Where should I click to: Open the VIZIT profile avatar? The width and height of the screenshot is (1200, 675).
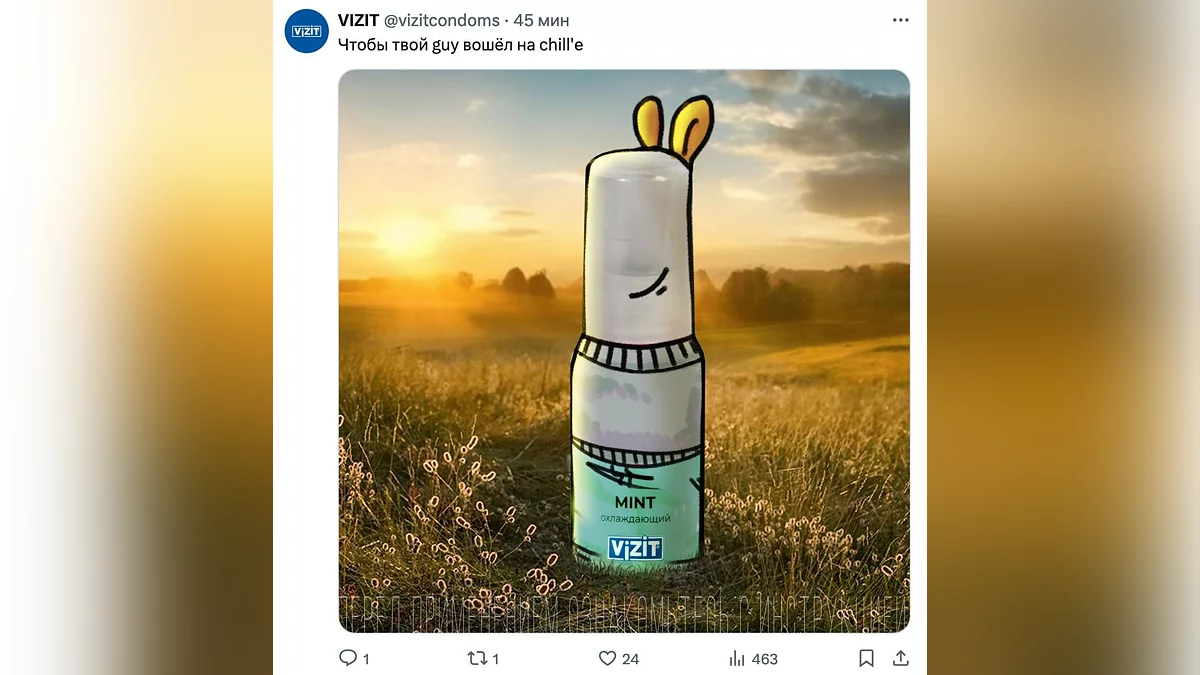[x=306, y=31]
